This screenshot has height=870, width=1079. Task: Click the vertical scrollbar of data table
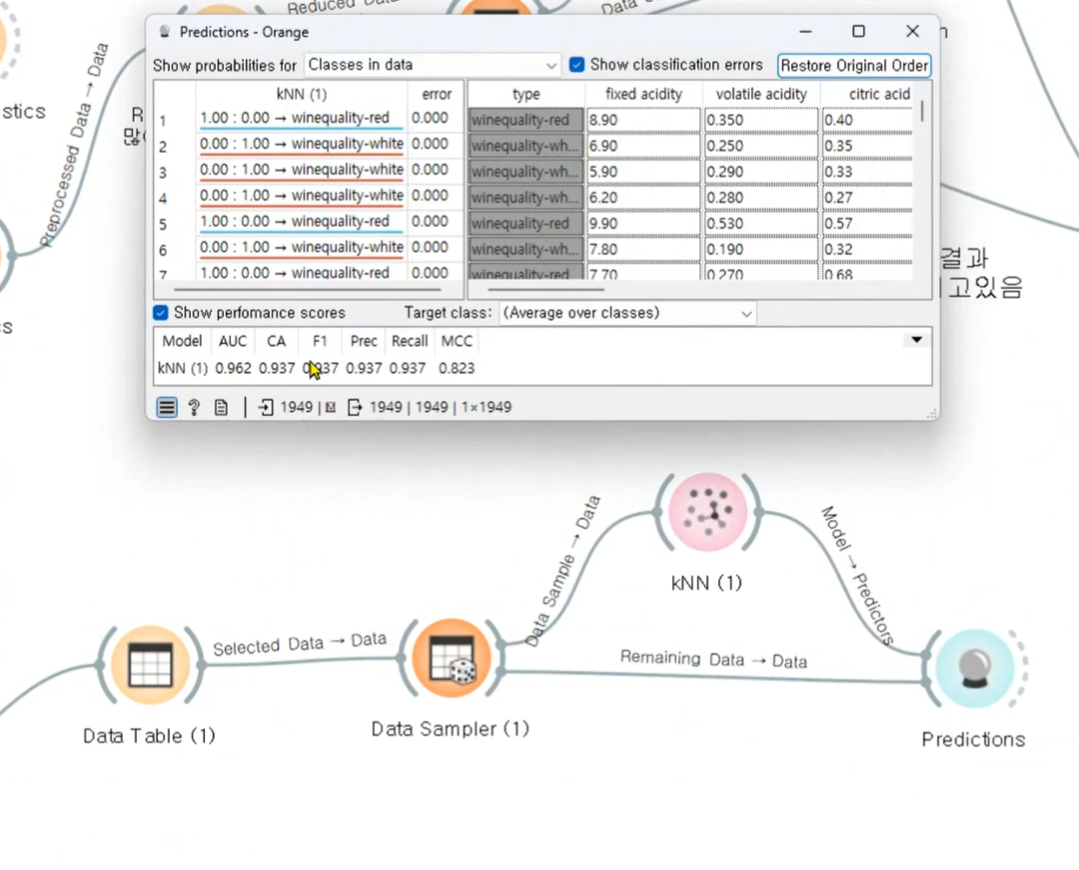922,112
